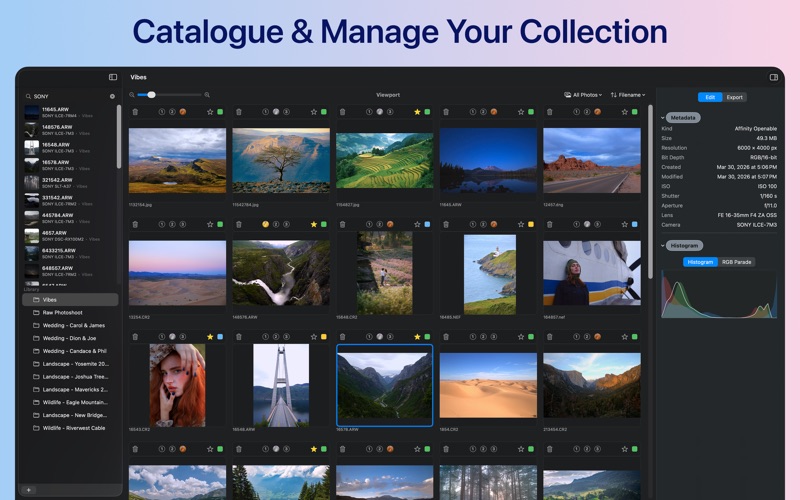Clear the SONY search query
The height and width of the screenshot is (500, 800).
tap(112, 96)
